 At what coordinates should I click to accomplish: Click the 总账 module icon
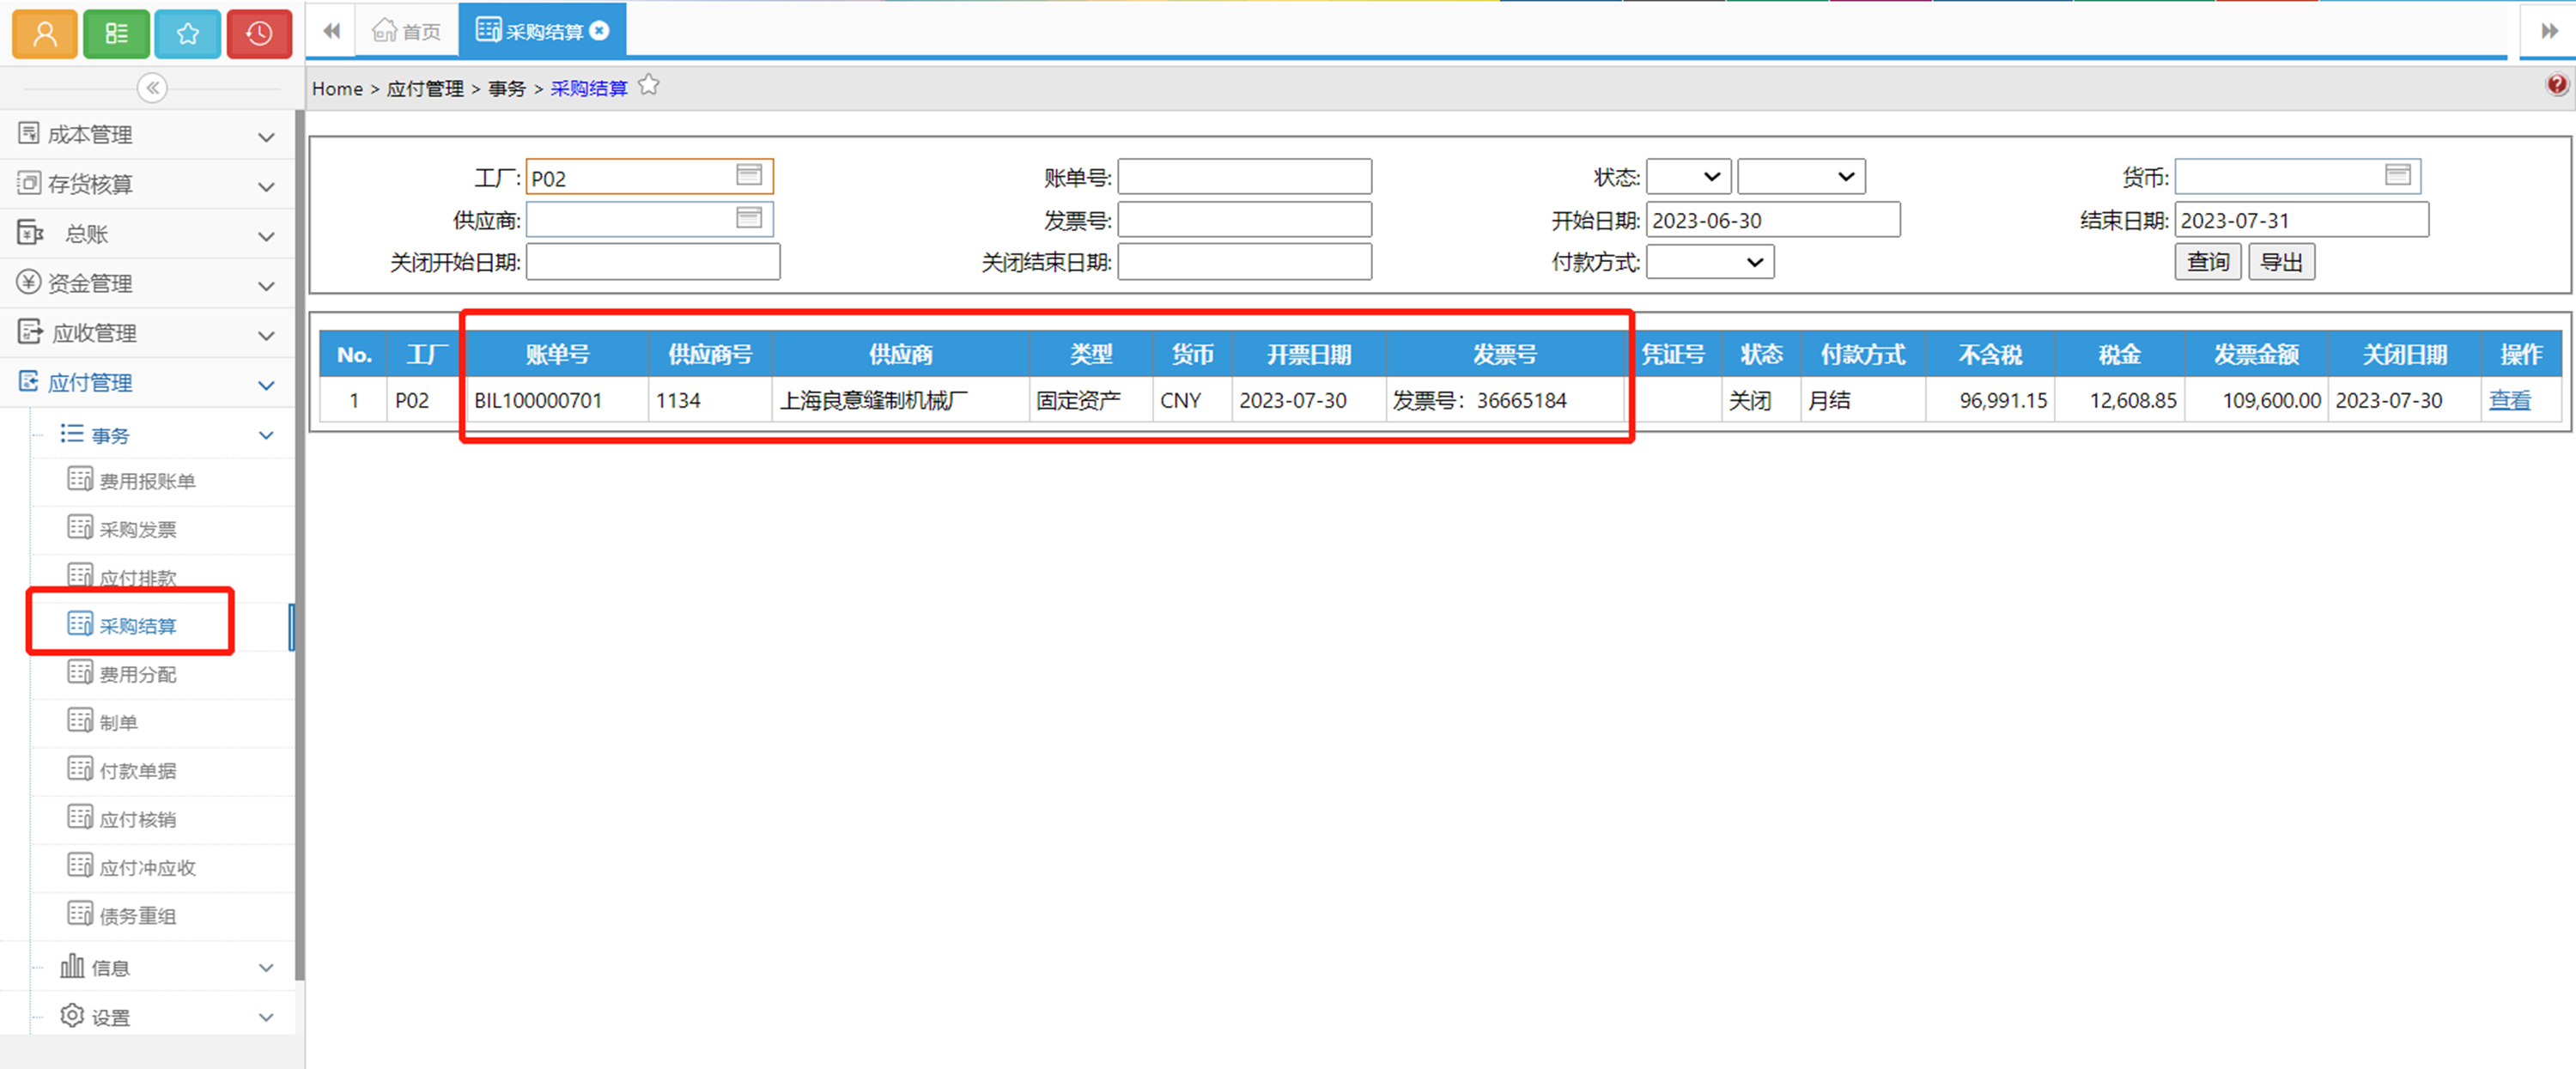point(30,233)
